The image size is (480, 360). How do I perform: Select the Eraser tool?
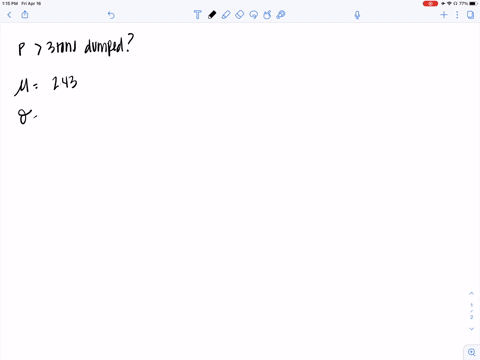click(240, 15)
